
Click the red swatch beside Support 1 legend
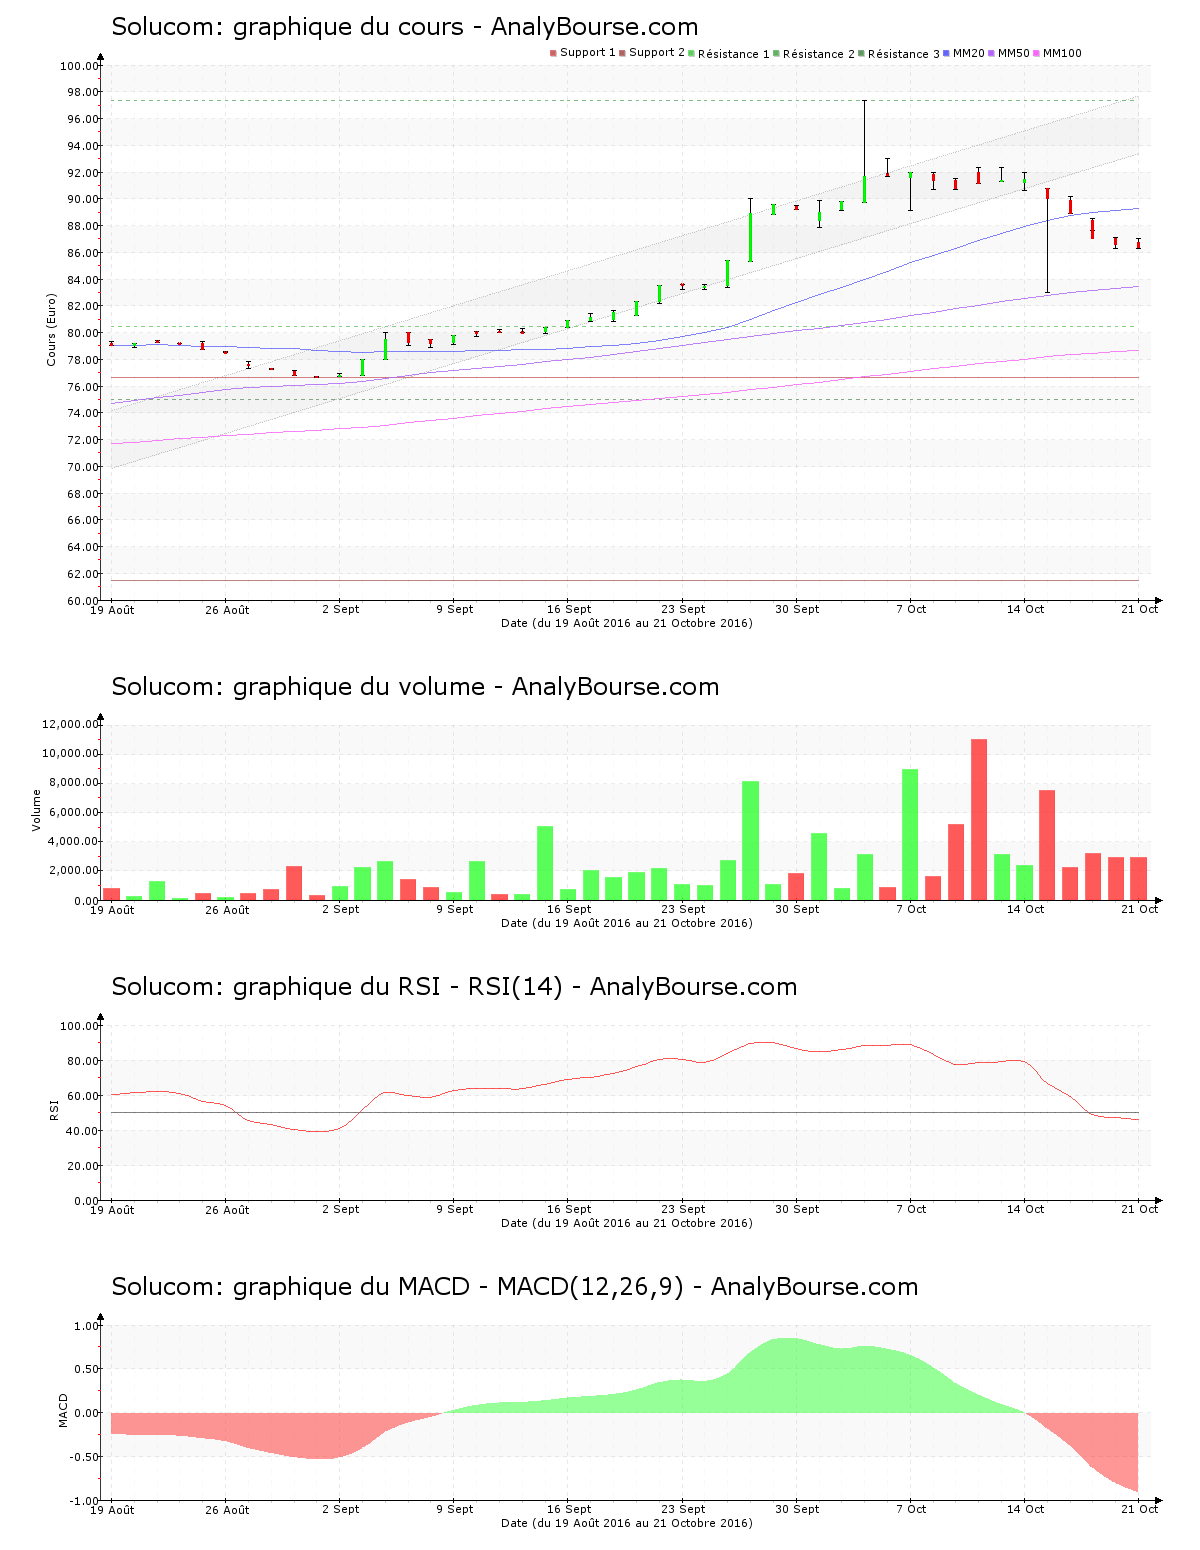coord(553,53)
